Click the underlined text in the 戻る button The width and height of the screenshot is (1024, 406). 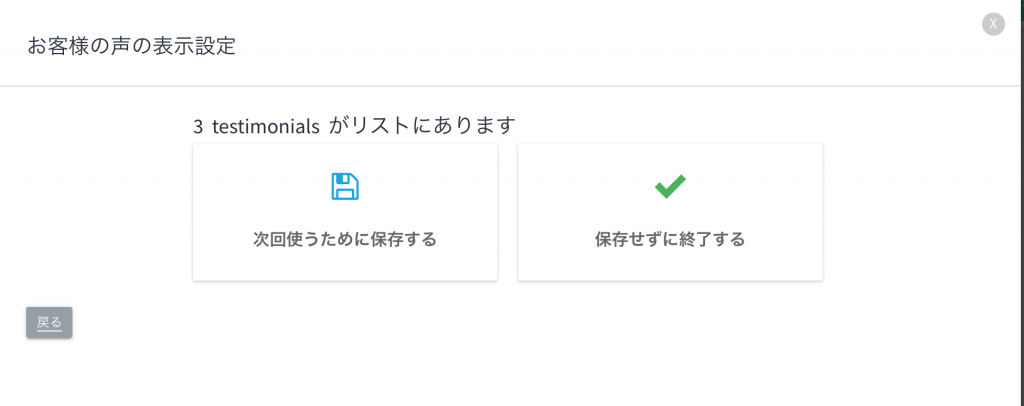[49, 322]
